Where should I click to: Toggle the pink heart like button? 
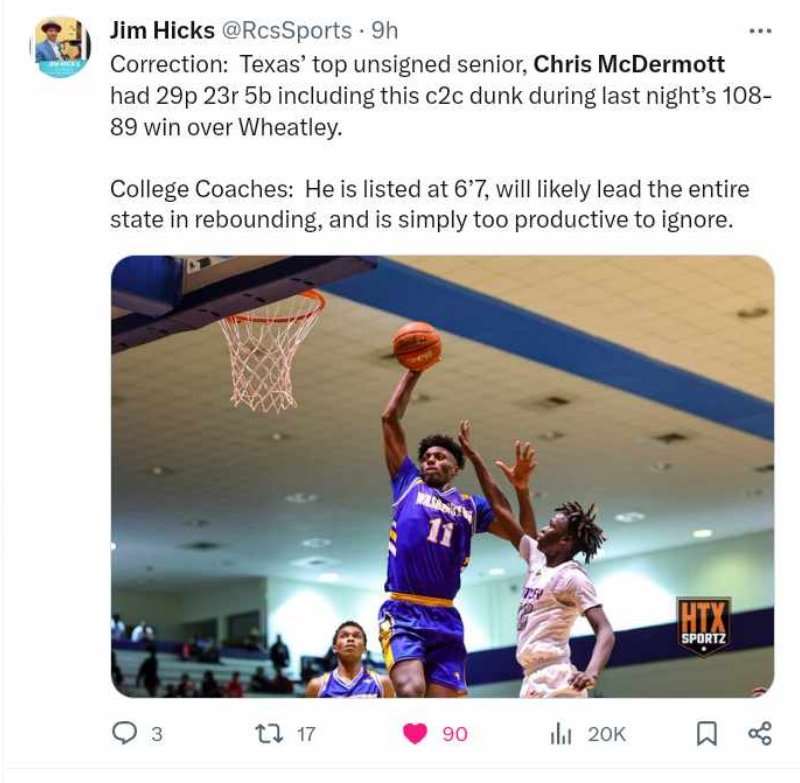(415, 734)
